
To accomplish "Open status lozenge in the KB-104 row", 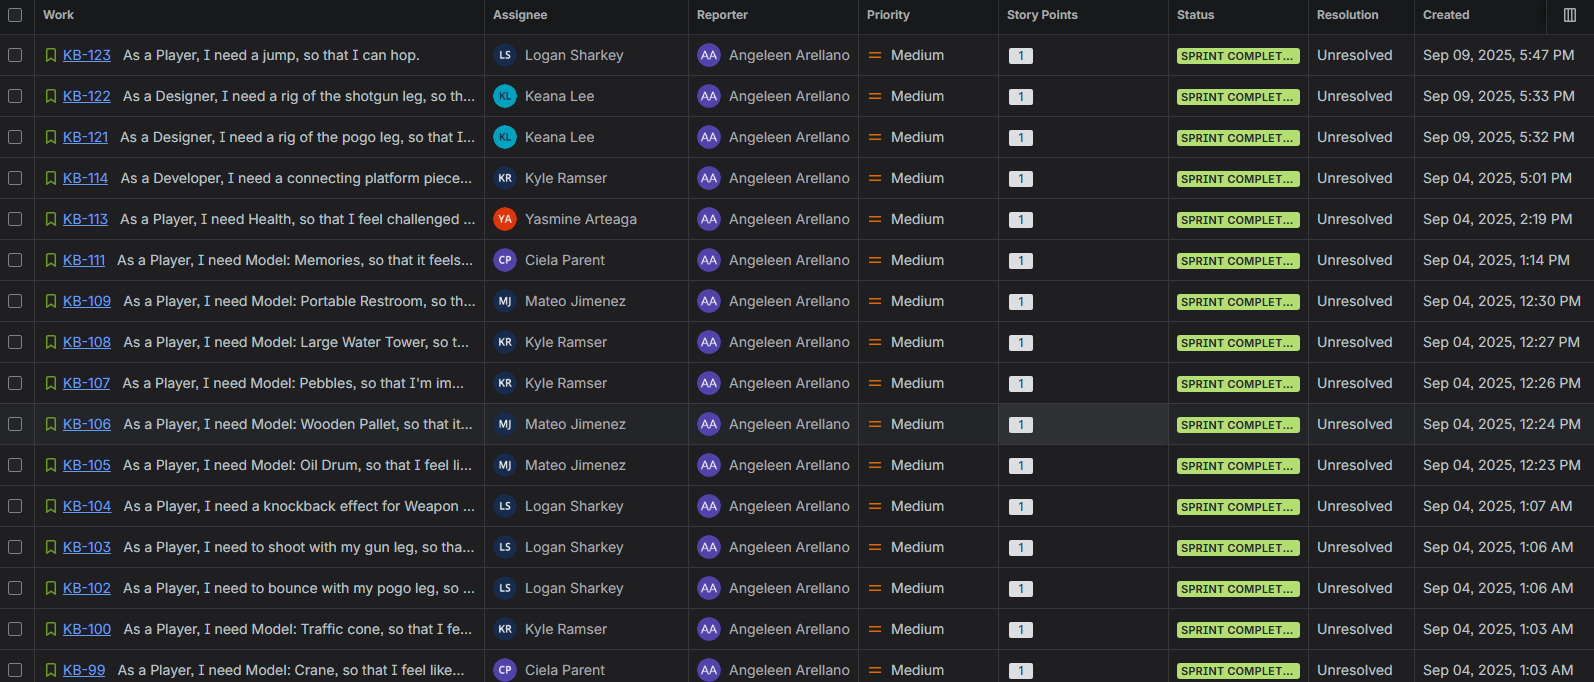I will (x=1238, y=507).
